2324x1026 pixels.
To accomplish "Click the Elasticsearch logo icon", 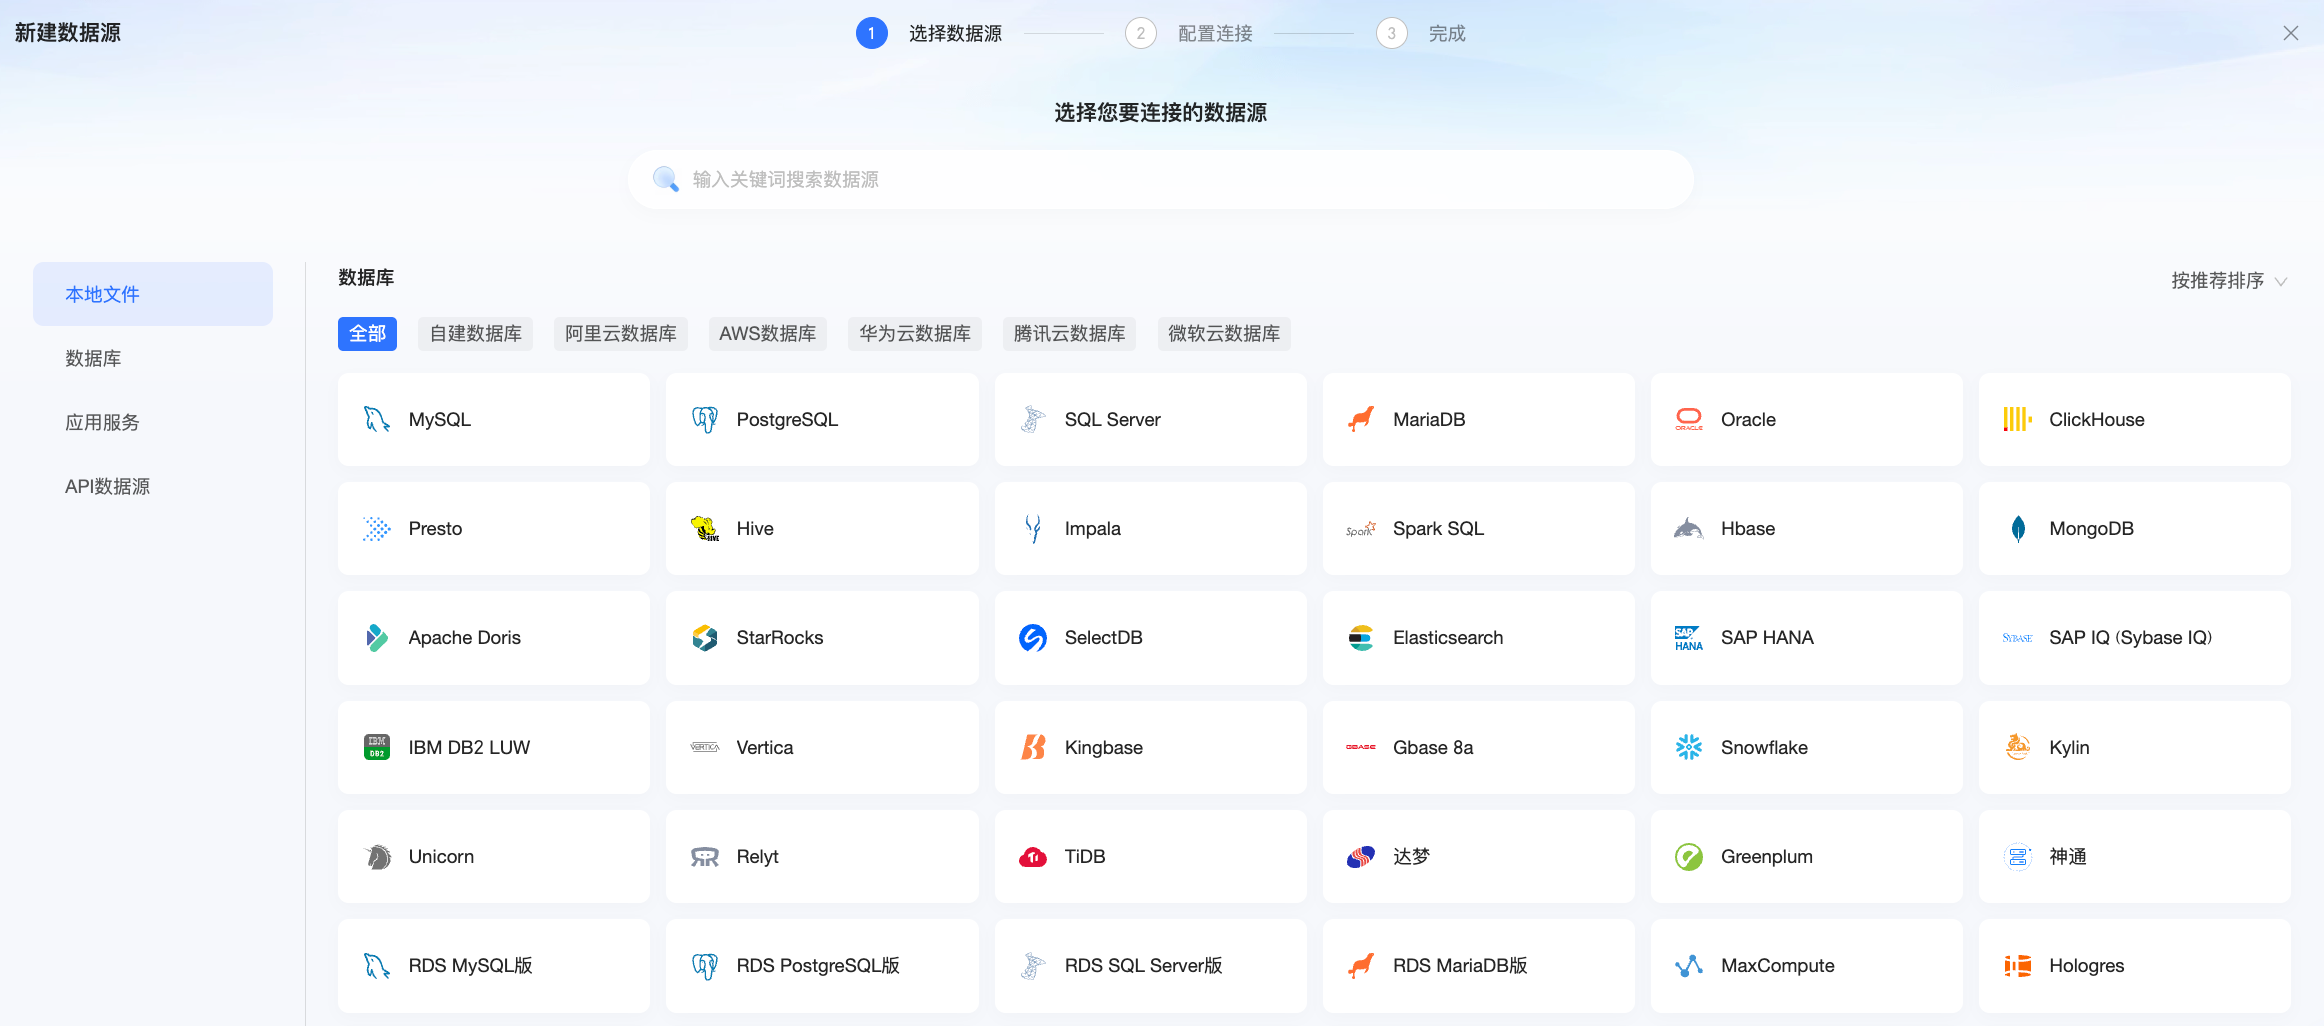I will point(1361,638).
